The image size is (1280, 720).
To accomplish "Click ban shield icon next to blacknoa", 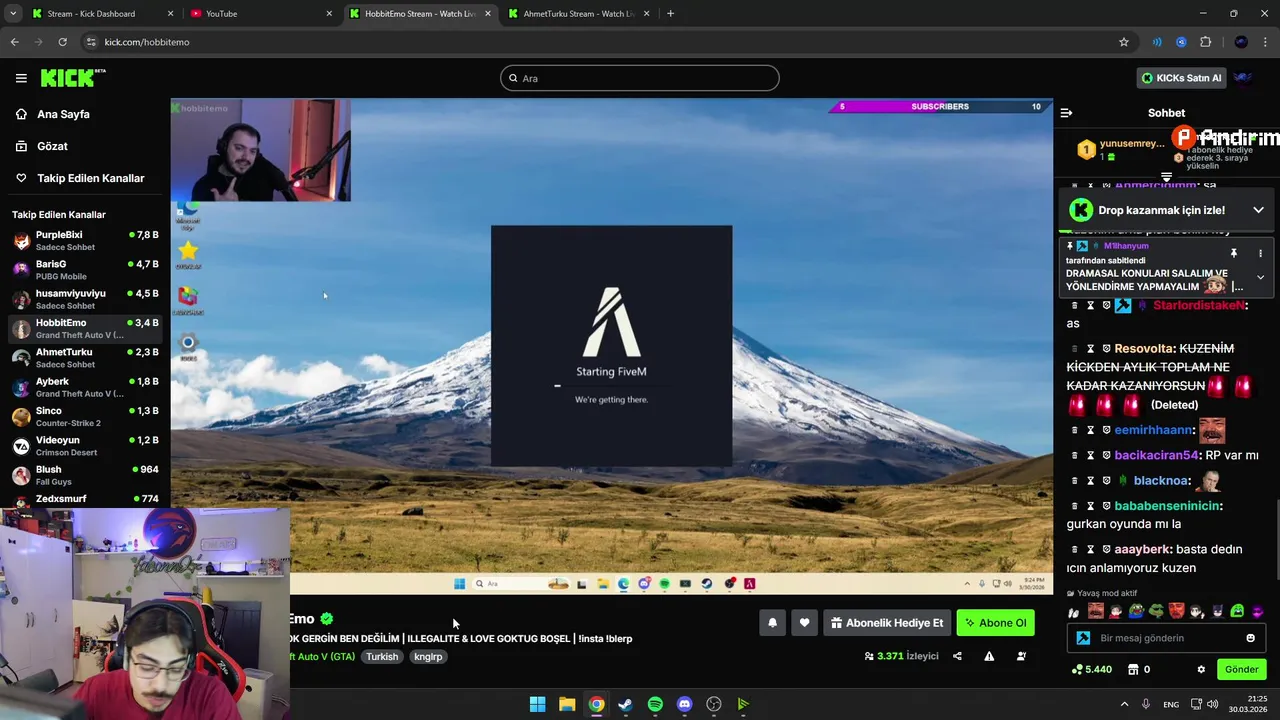I will click(1106, 481).
